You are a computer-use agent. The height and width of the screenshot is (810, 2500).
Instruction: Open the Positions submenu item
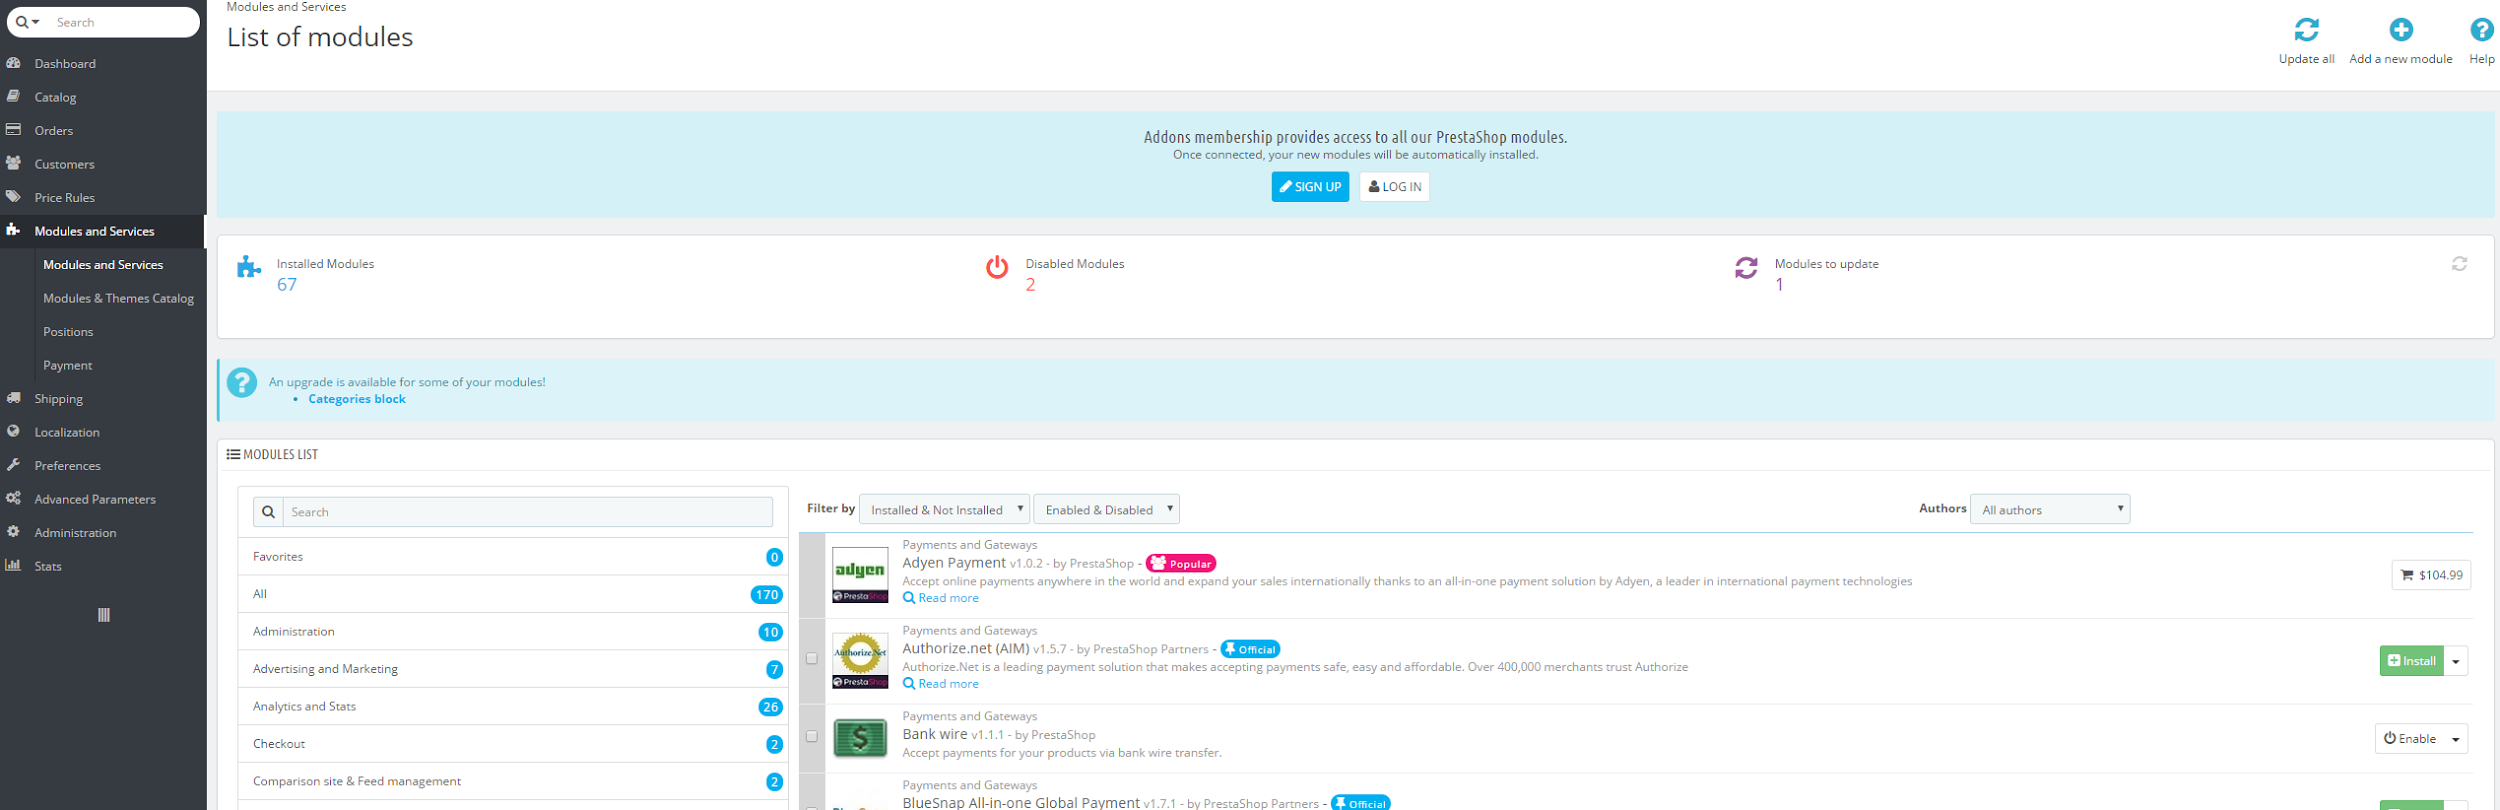68,331
